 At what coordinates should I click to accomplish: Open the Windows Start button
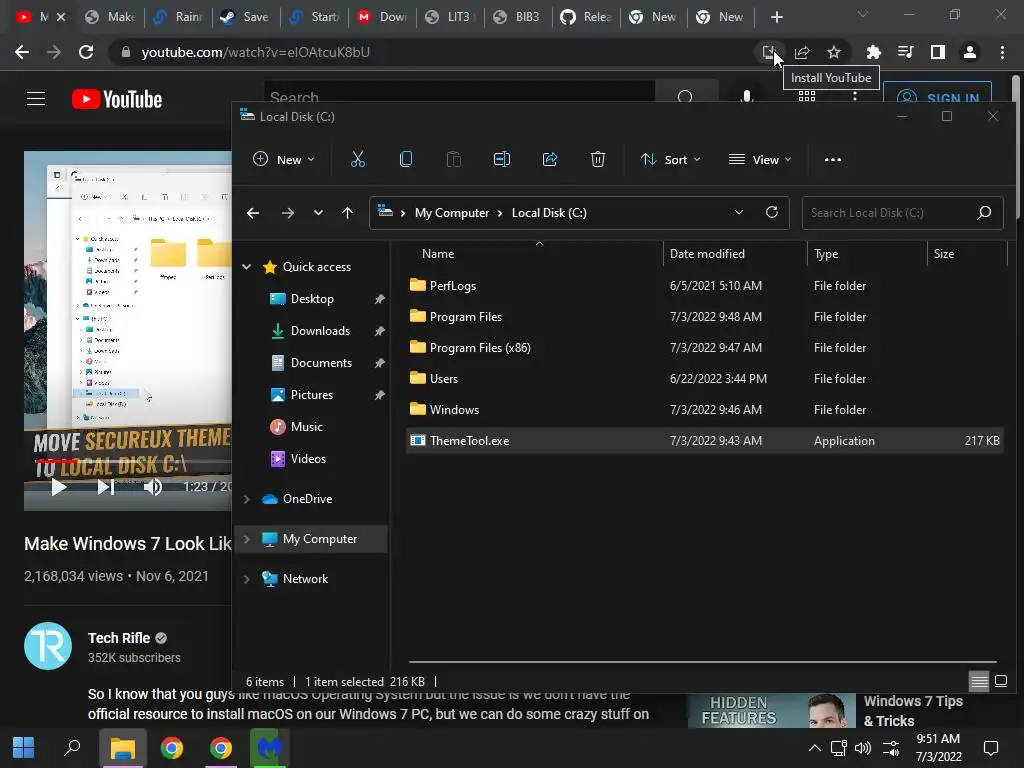point(24,748)
